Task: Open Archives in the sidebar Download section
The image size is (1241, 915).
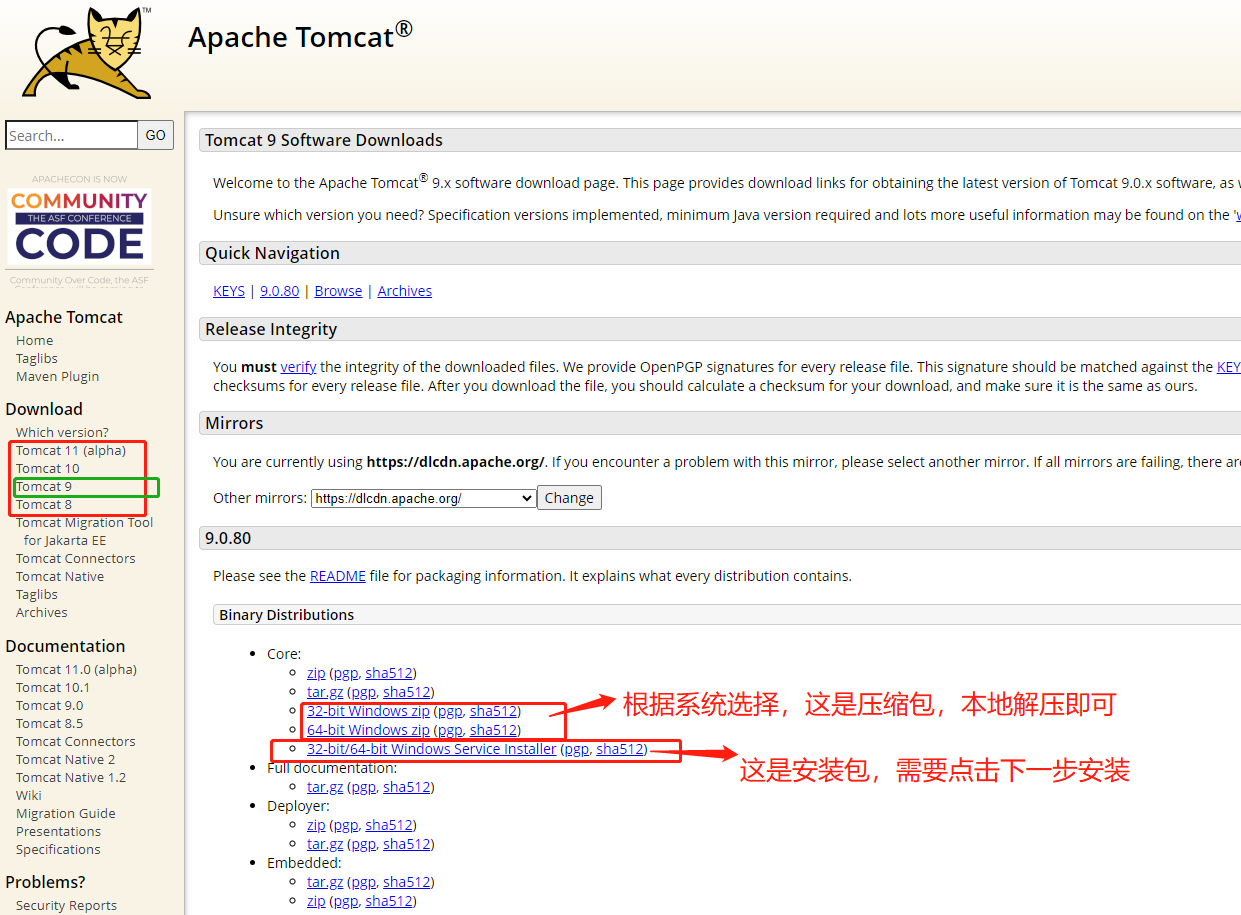Action: coord(42,612)
